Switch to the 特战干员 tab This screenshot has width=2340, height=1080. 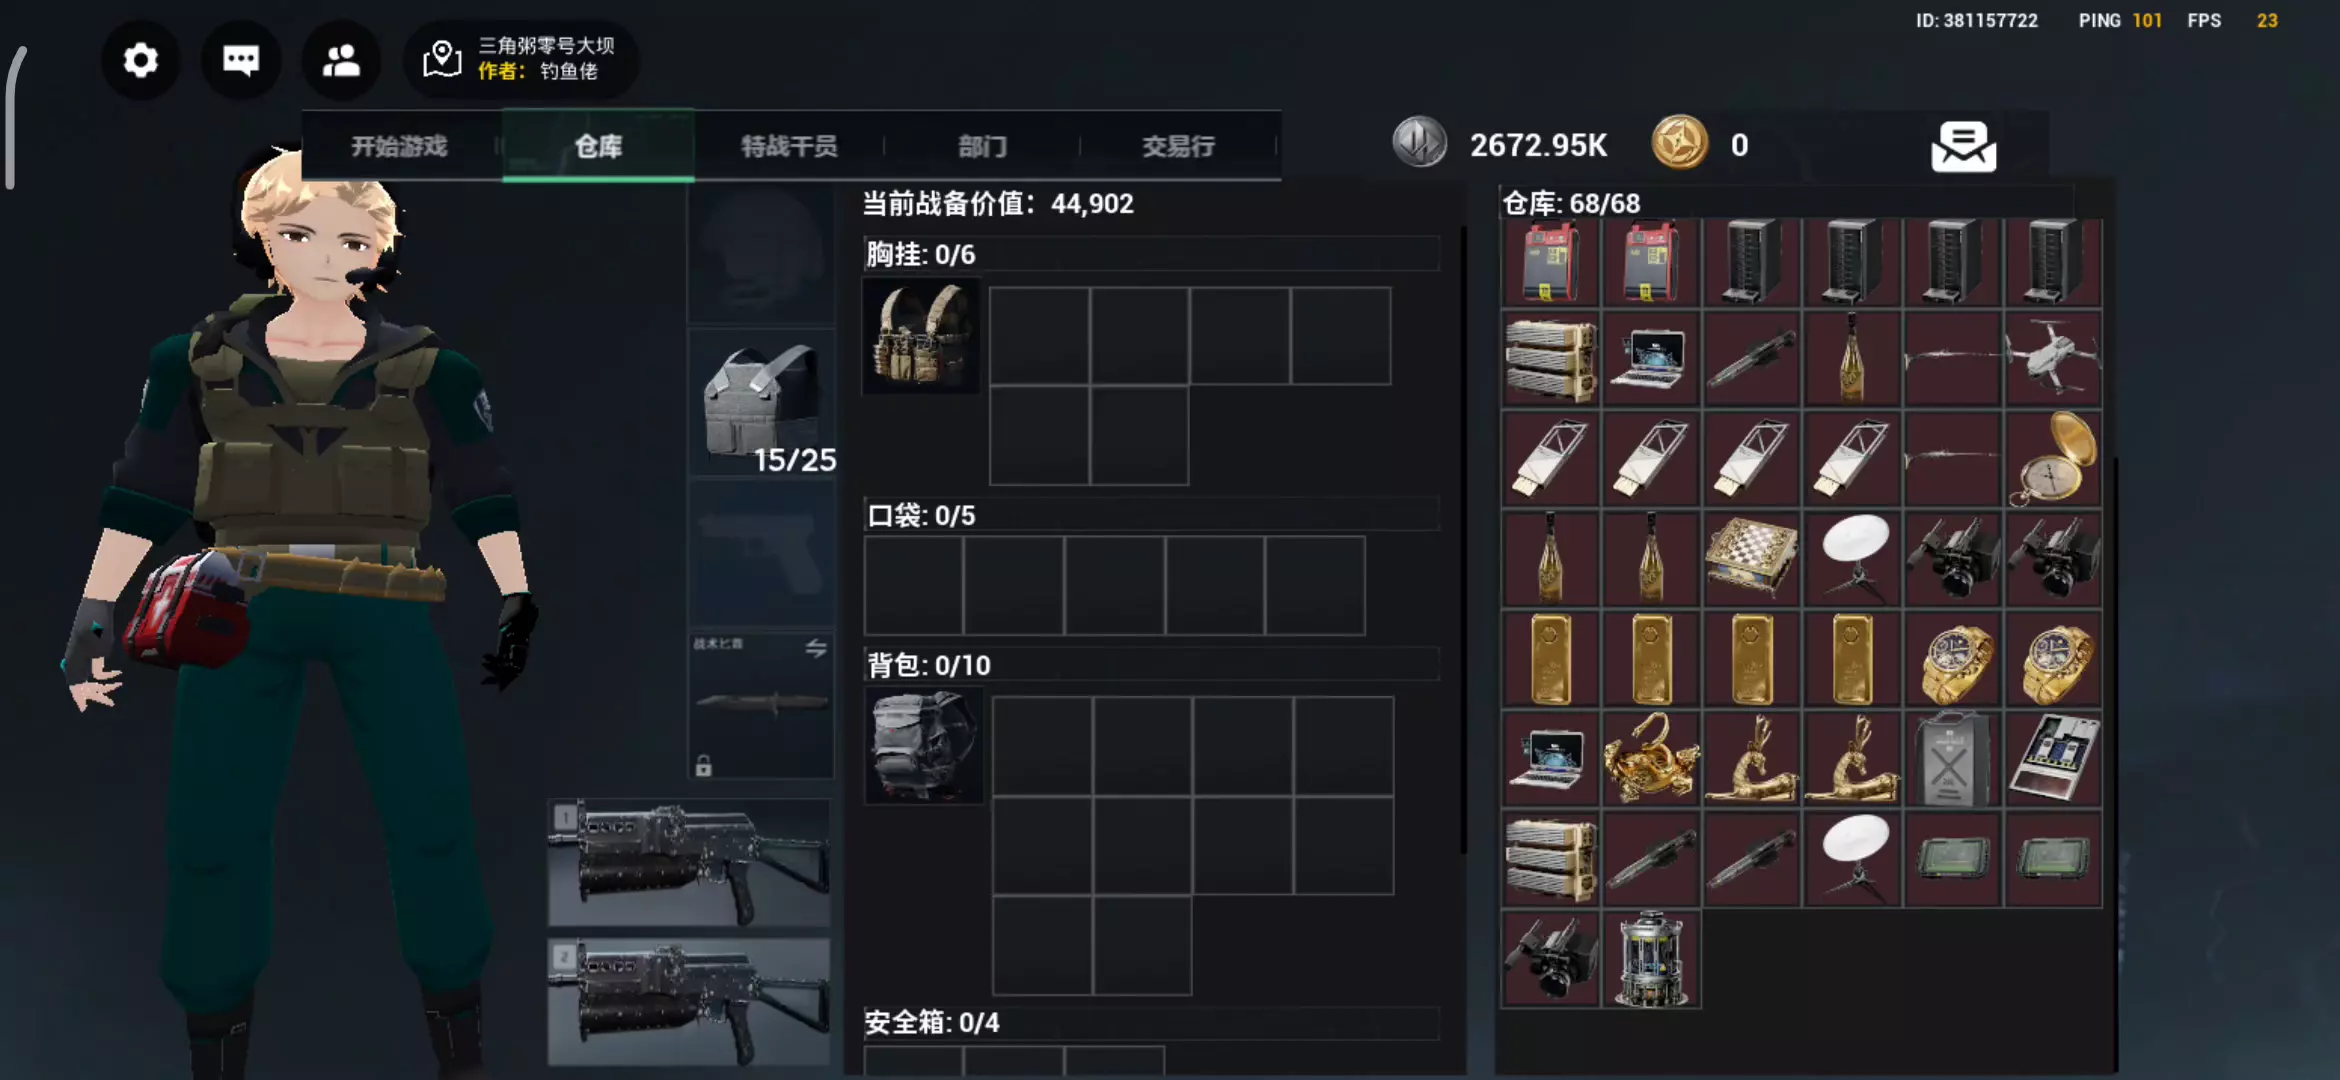coord(789,146)
